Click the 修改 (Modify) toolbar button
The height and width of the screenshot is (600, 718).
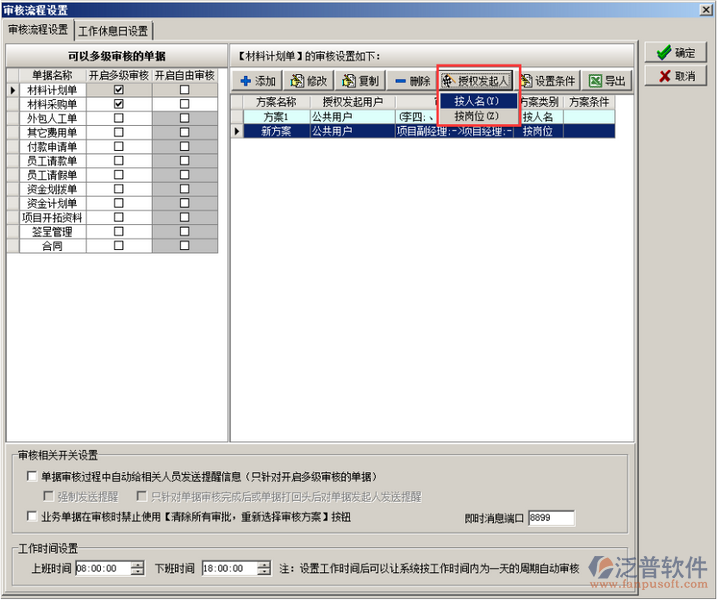pos(309,81)
